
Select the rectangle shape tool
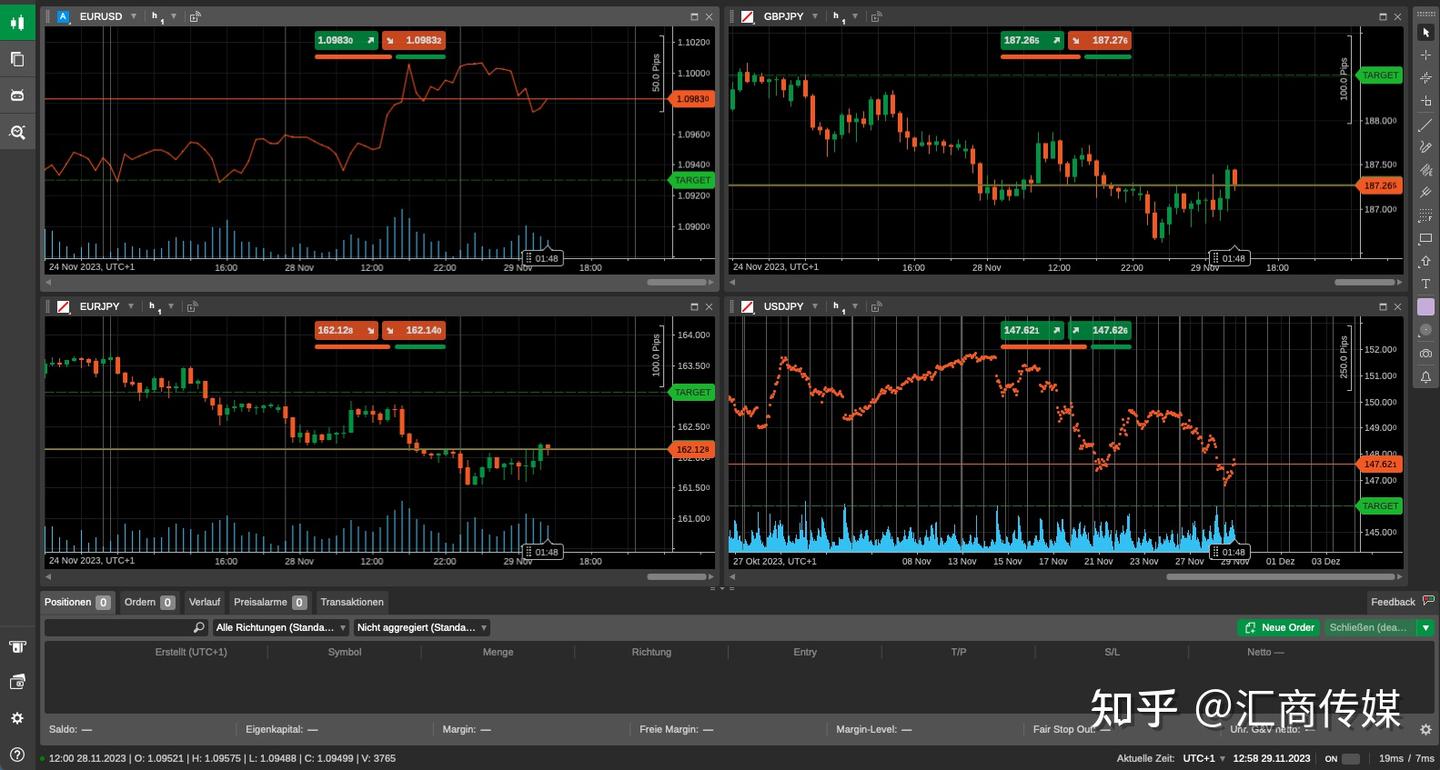(x=1426, y=239)
